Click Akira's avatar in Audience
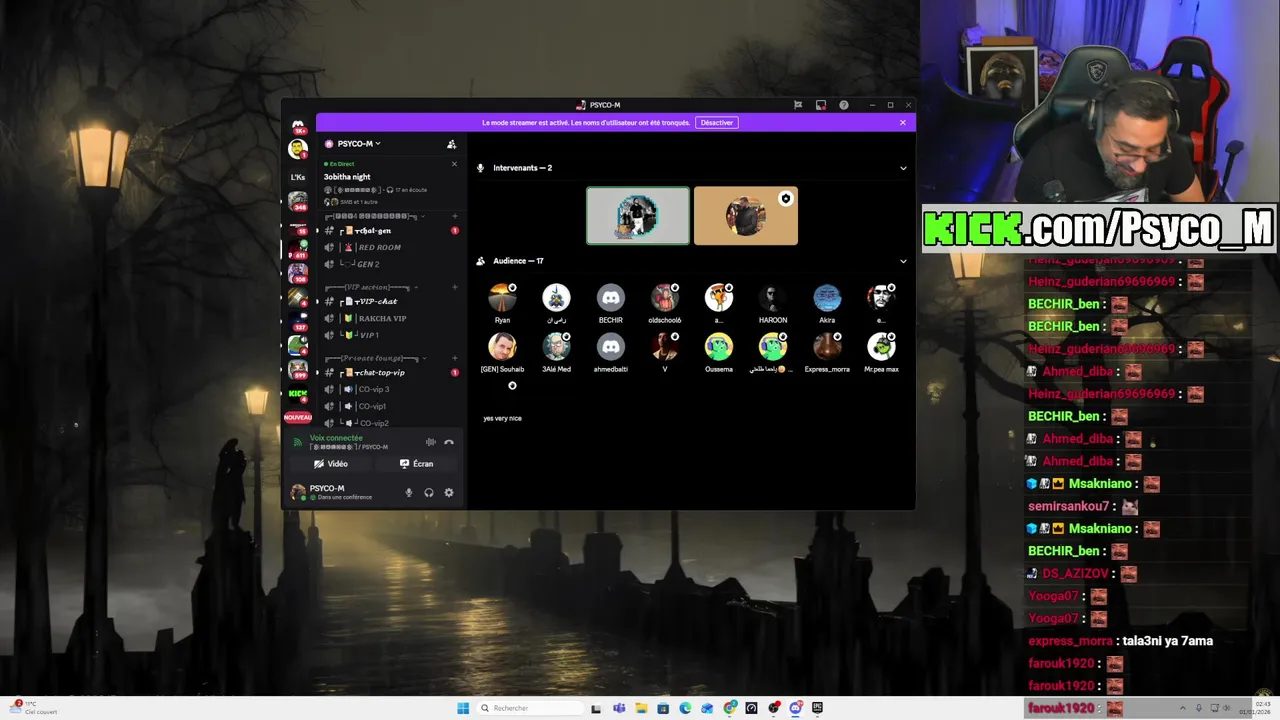 [x=827, y=298]
